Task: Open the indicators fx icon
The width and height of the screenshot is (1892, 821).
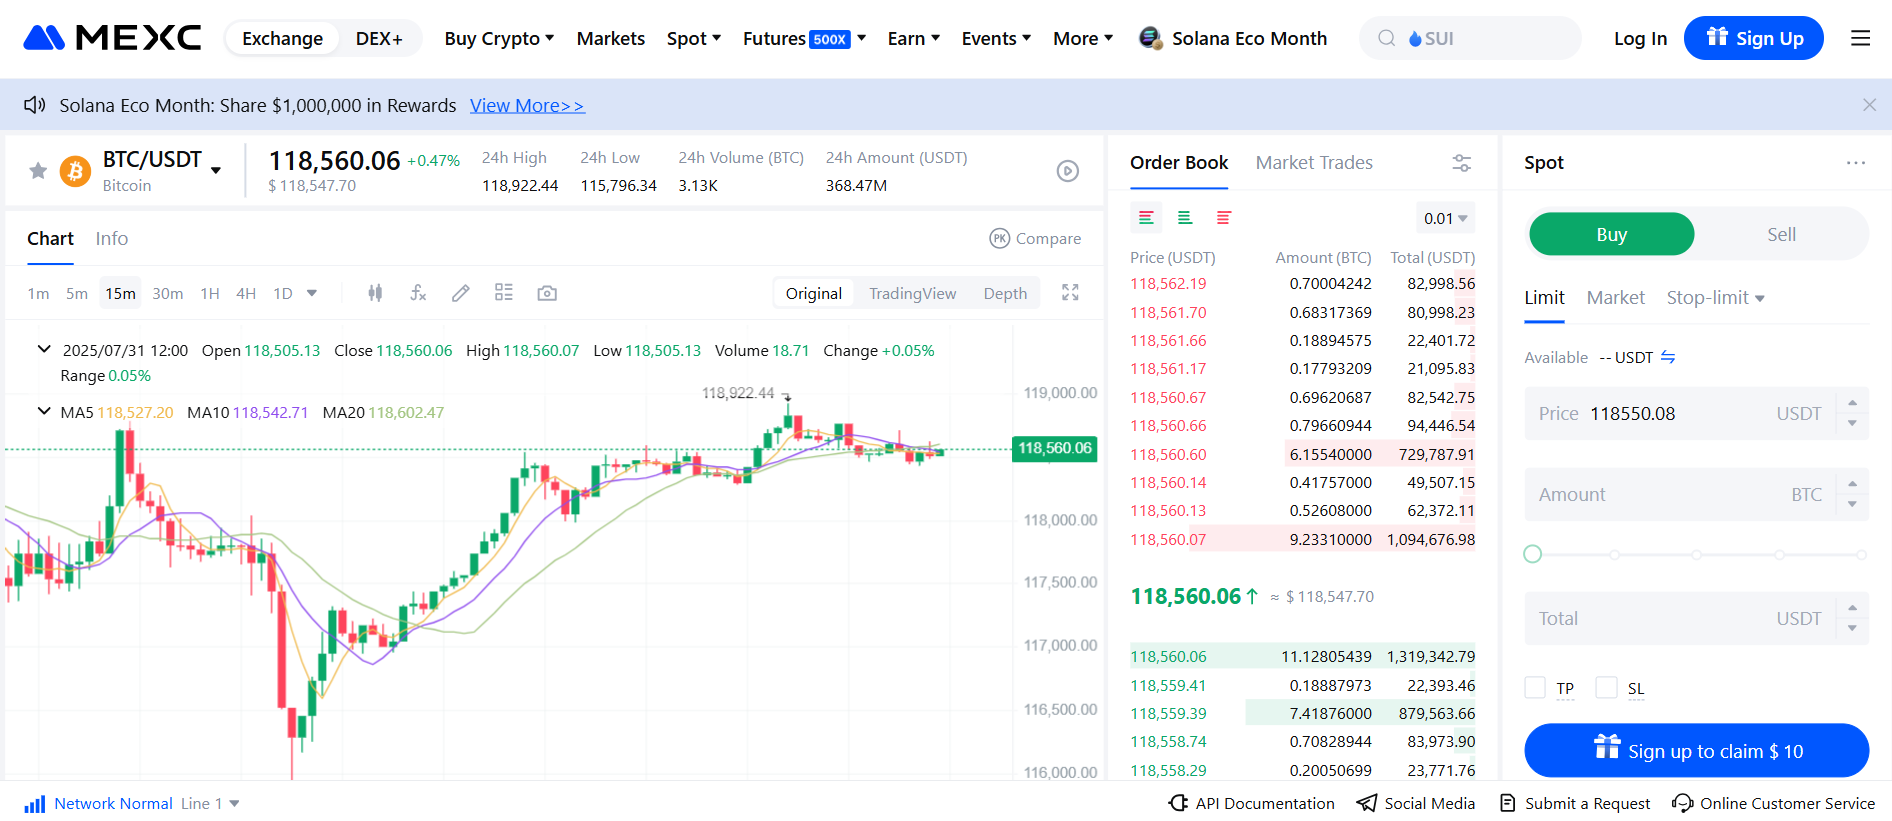Action: coord(418,293)
